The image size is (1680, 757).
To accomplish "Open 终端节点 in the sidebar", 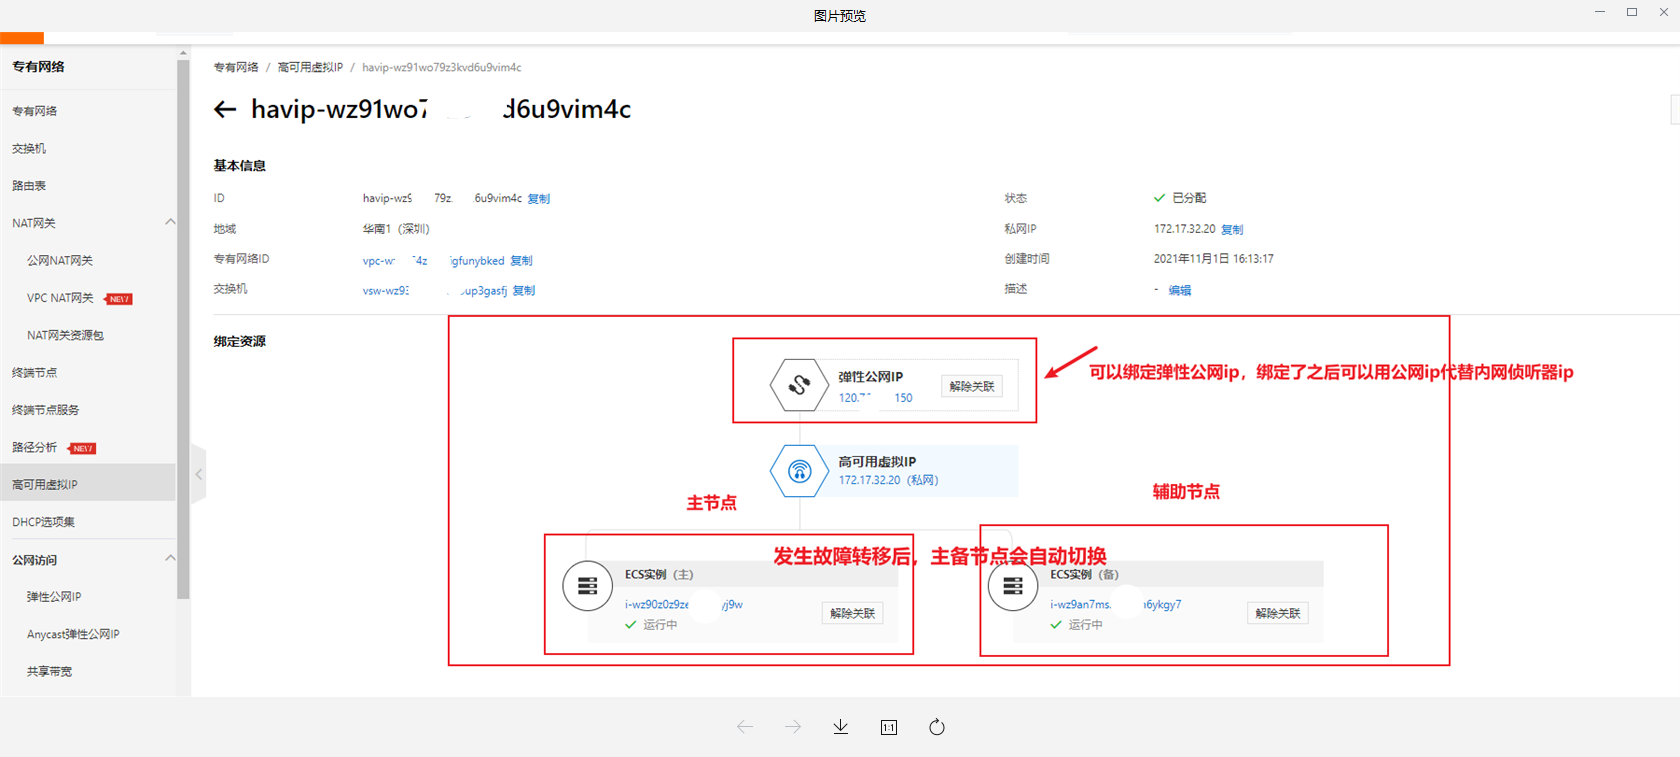I will pyautogui.click(x=35, y=372).
